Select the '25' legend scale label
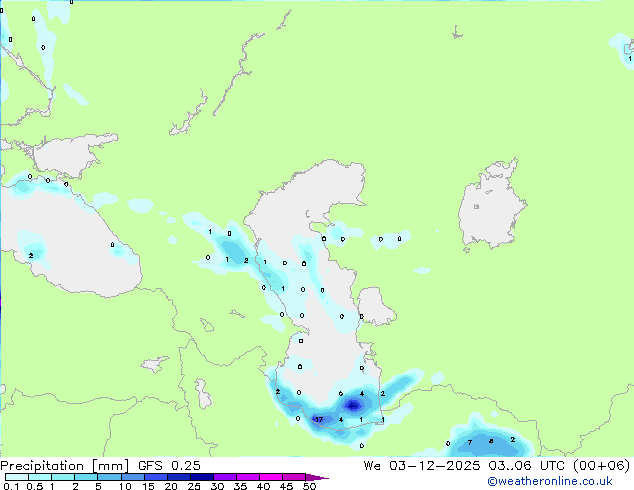 pyautogui.click(x=194, y=486)
